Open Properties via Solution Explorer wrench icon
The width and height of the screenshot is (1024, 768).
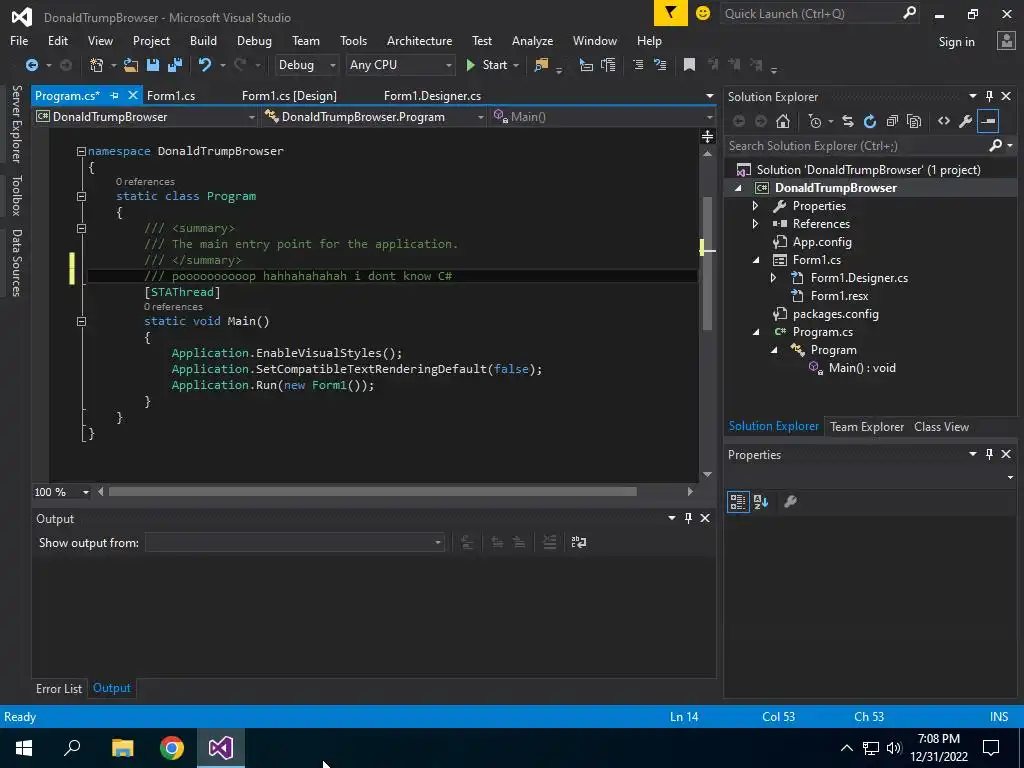pos(965,121)
